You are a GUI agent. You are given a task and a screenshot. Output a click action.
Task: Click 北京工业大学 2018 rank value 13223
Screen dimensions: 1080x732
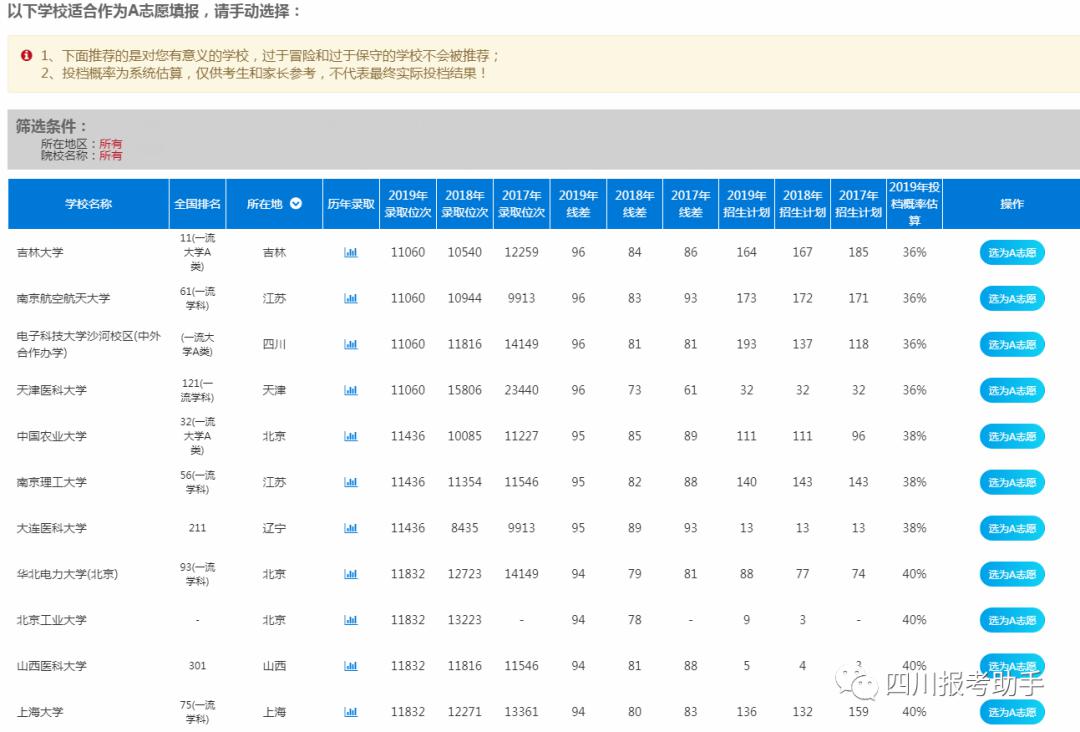465,620
